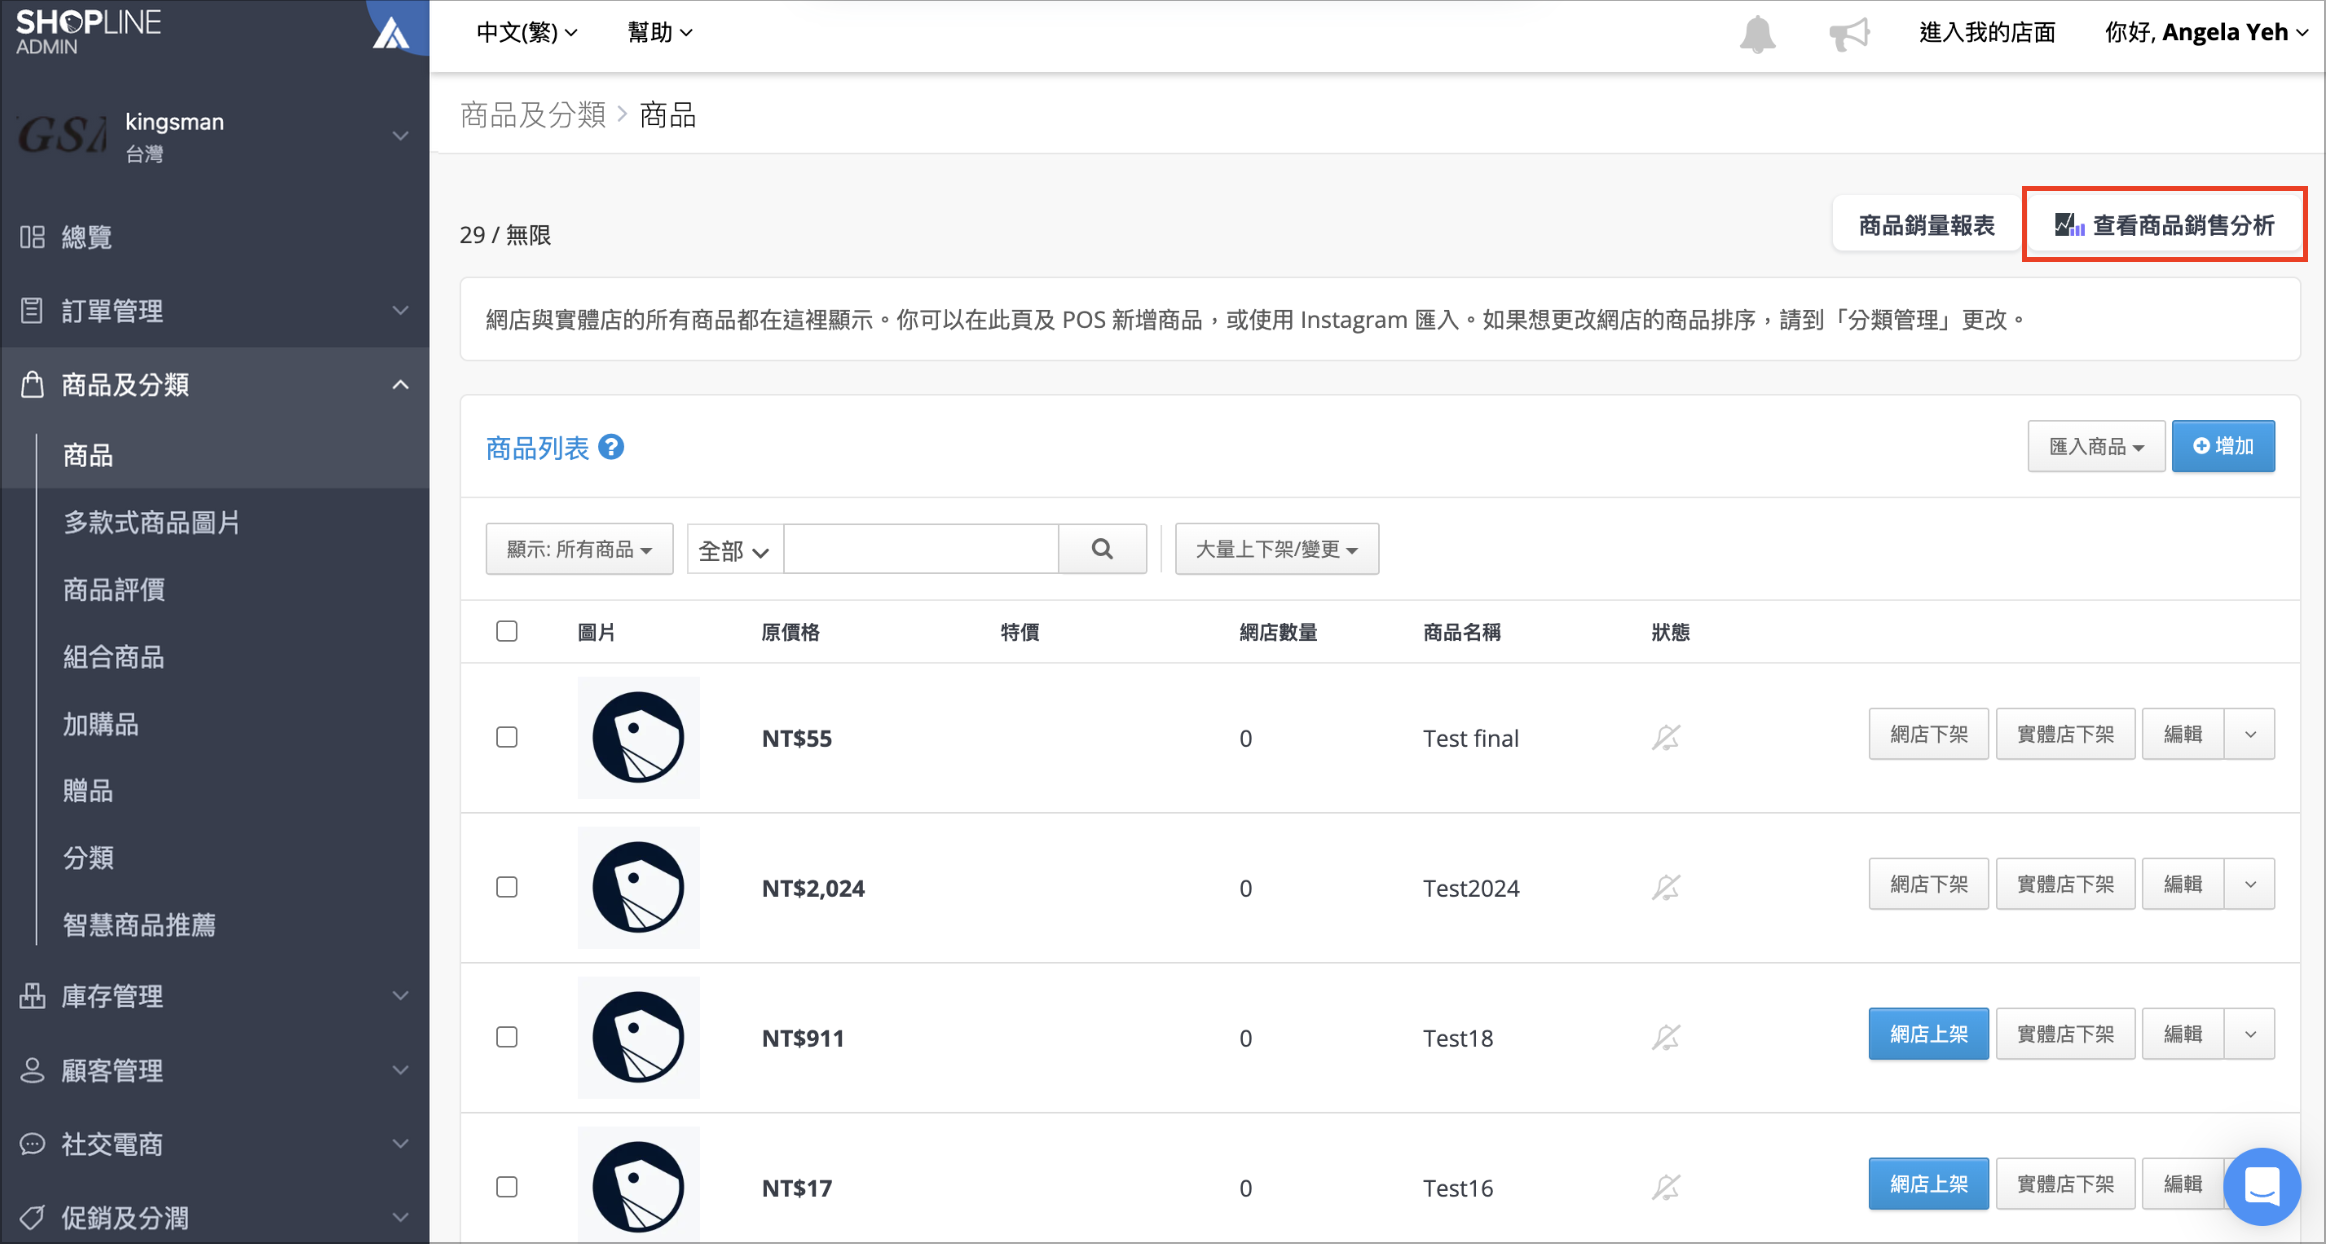Collapse 商品及分類 menu
Image resolution: width=2326 pixels, height=1244 pixels.
click(x=215, y=385)
